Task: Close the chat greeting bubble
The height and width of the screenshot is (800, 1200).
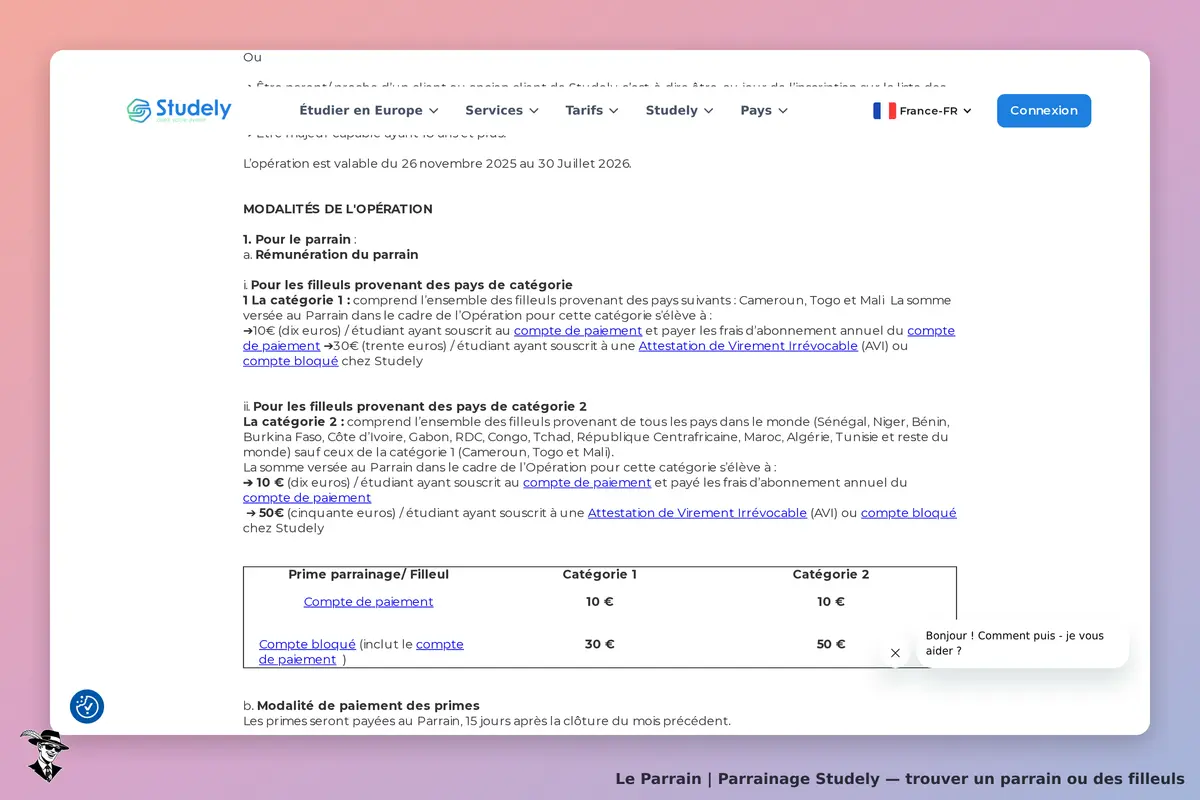Action: pyautogui.click(x=895, y=653)
